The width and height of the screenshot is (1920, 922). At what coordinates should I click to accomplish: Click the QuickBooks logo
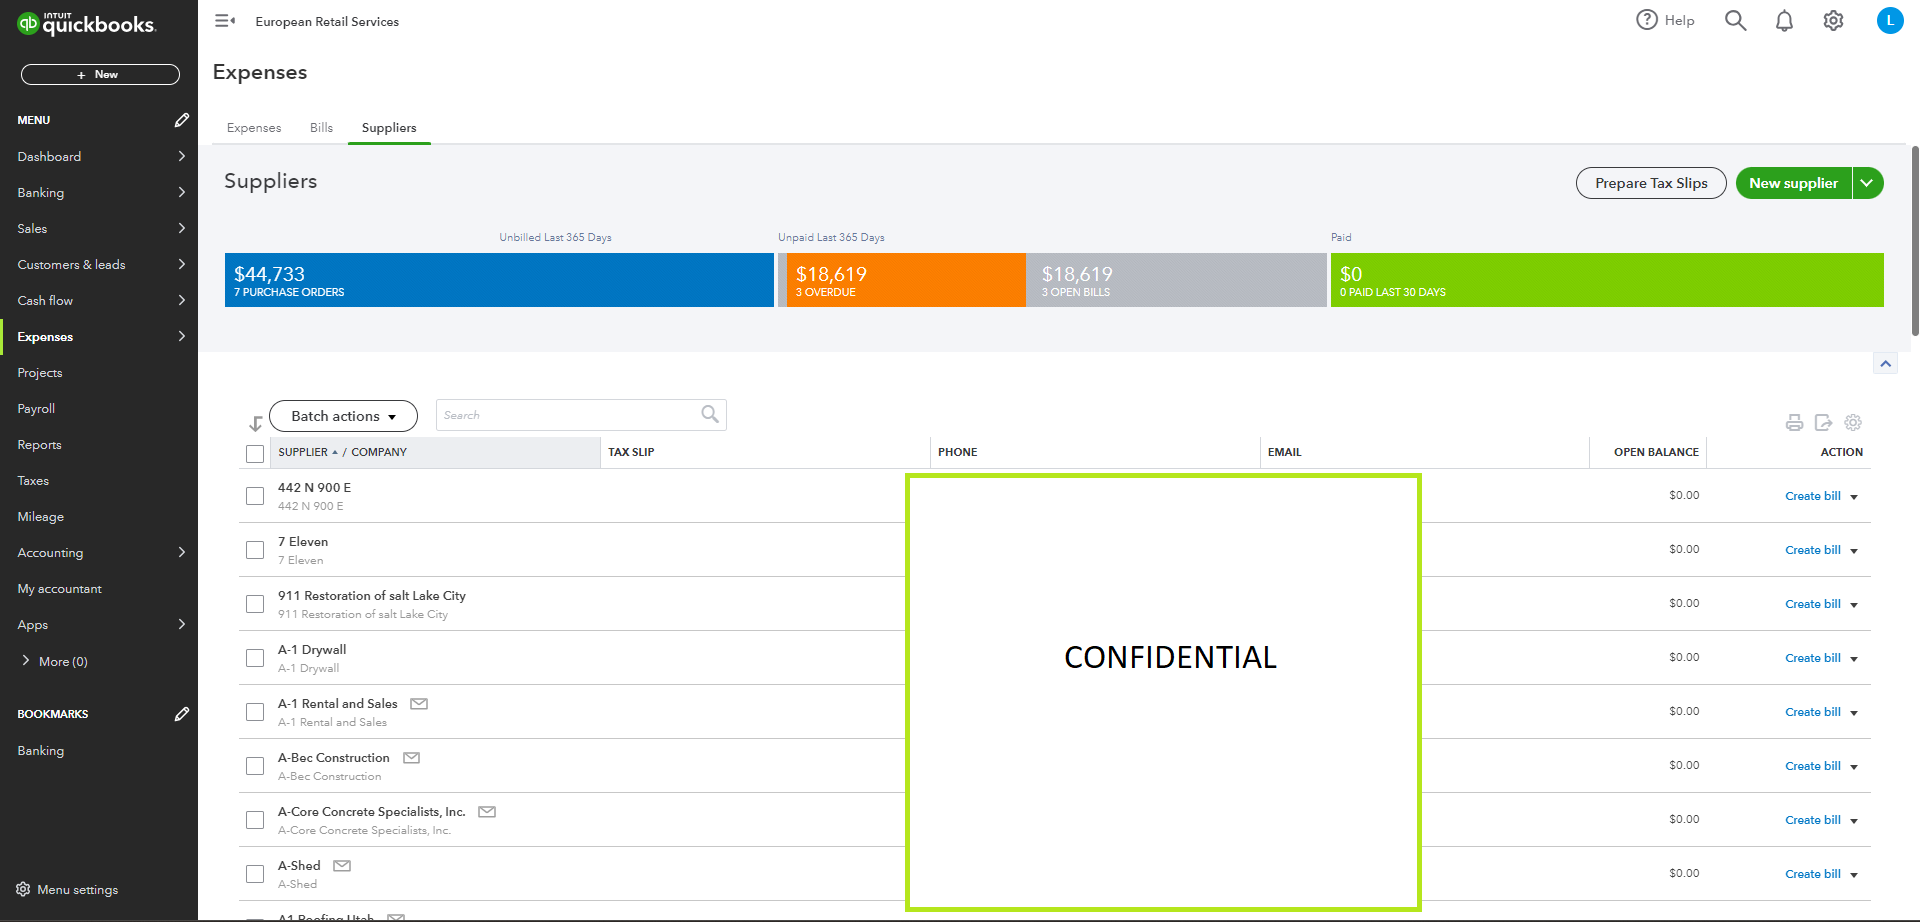[x=87, y=24]
